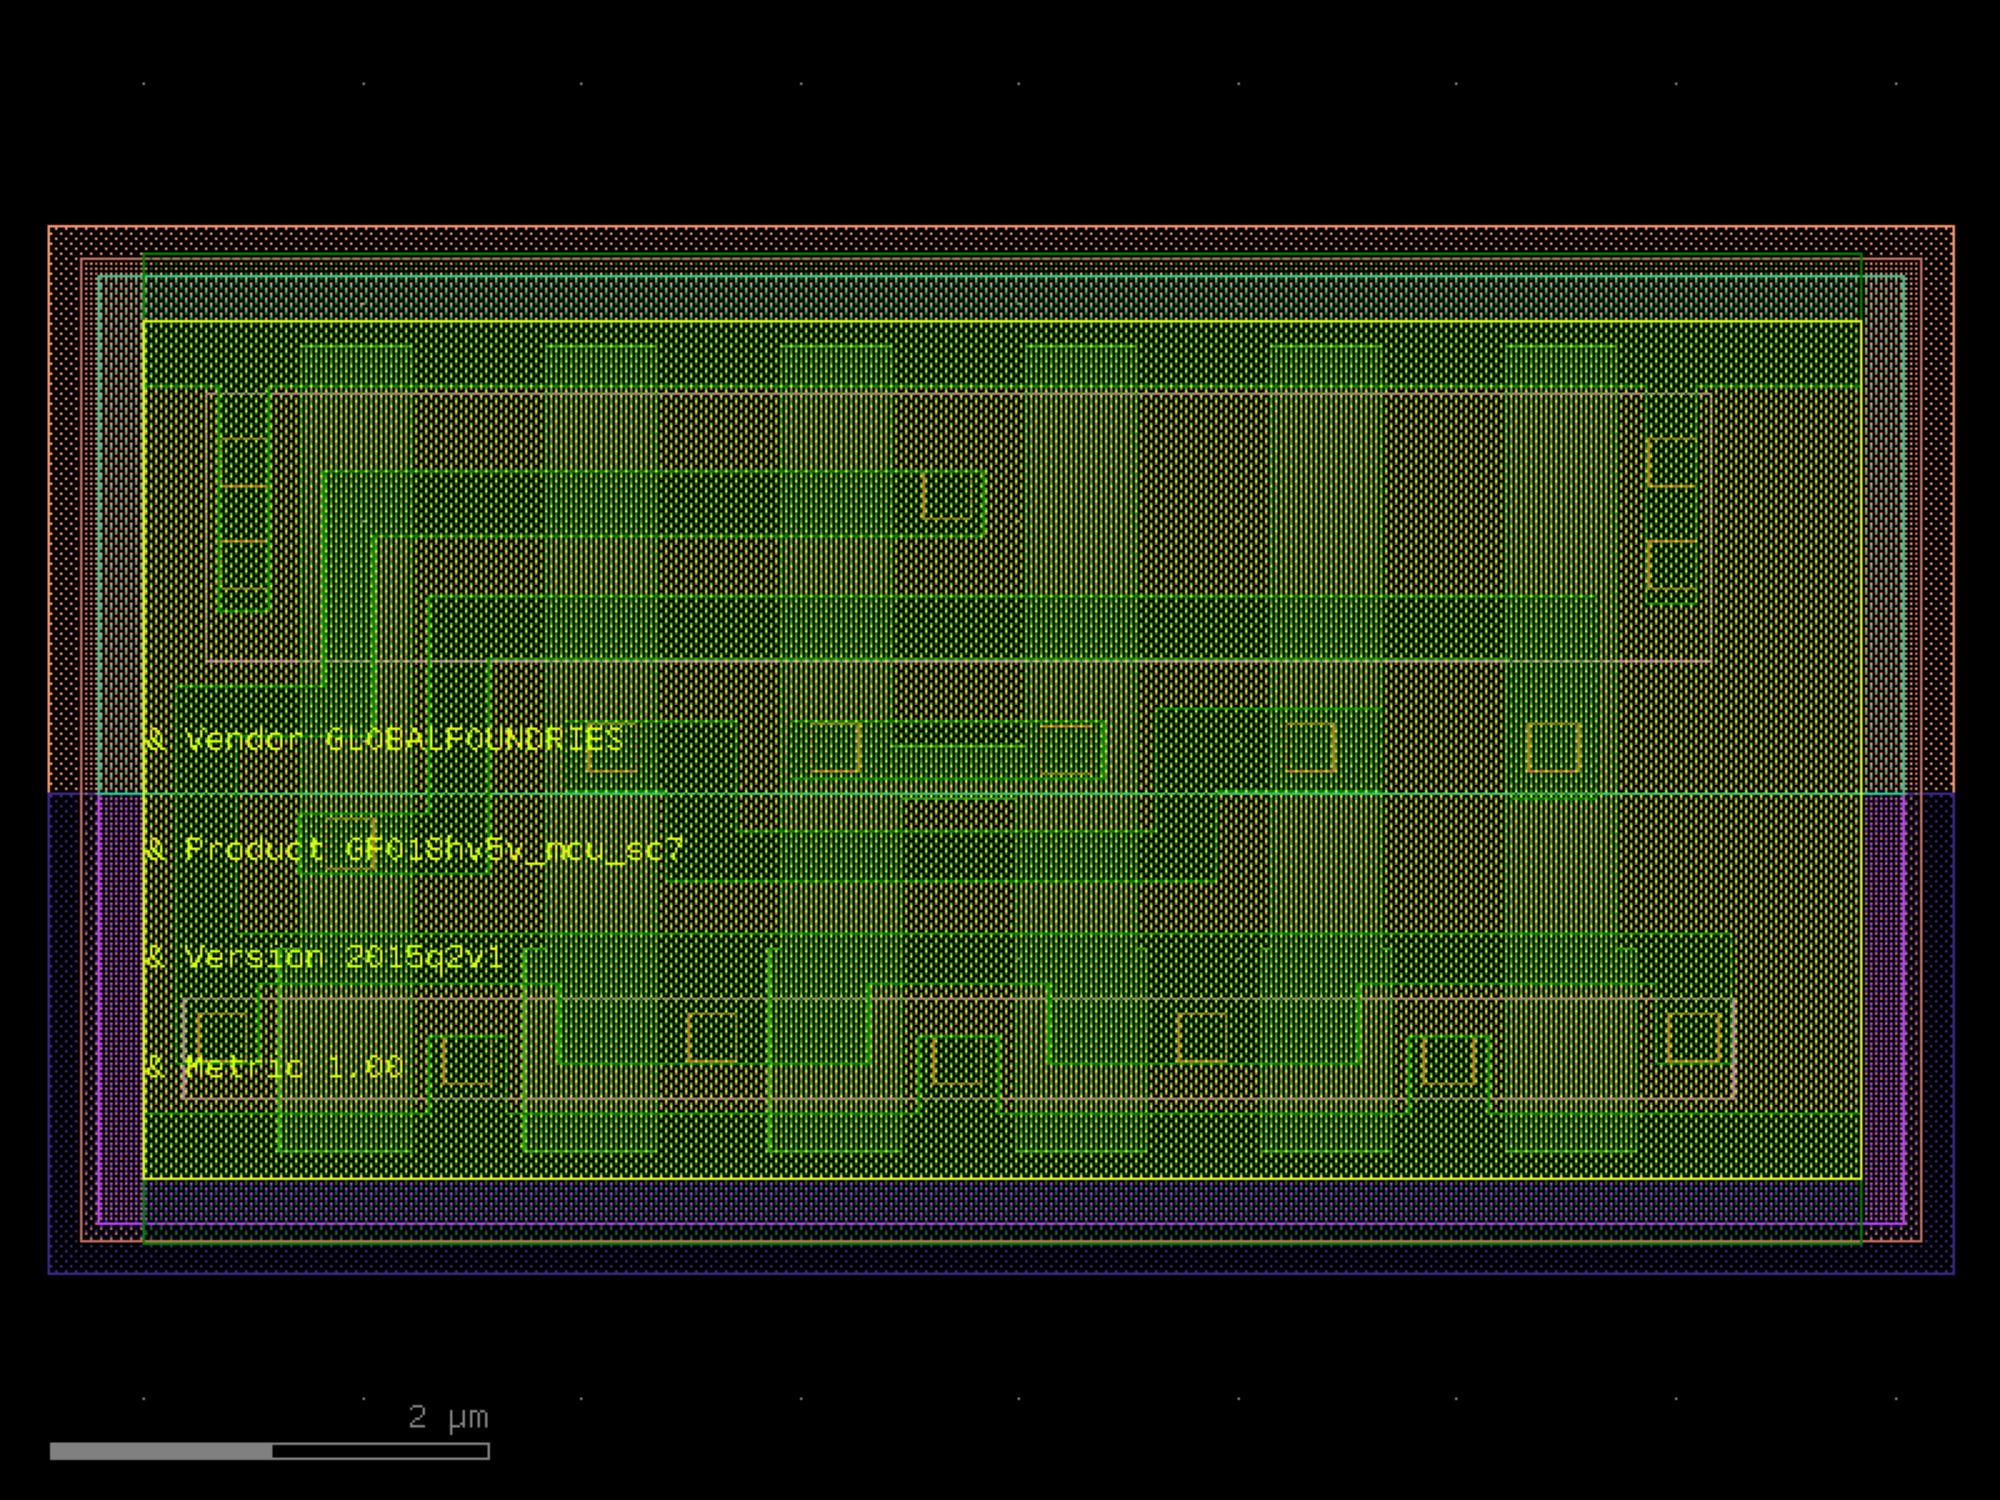Select the wide top power rail metal strip
The width and height of the screenshot is (2000, 1500).
coord(1002,353)
